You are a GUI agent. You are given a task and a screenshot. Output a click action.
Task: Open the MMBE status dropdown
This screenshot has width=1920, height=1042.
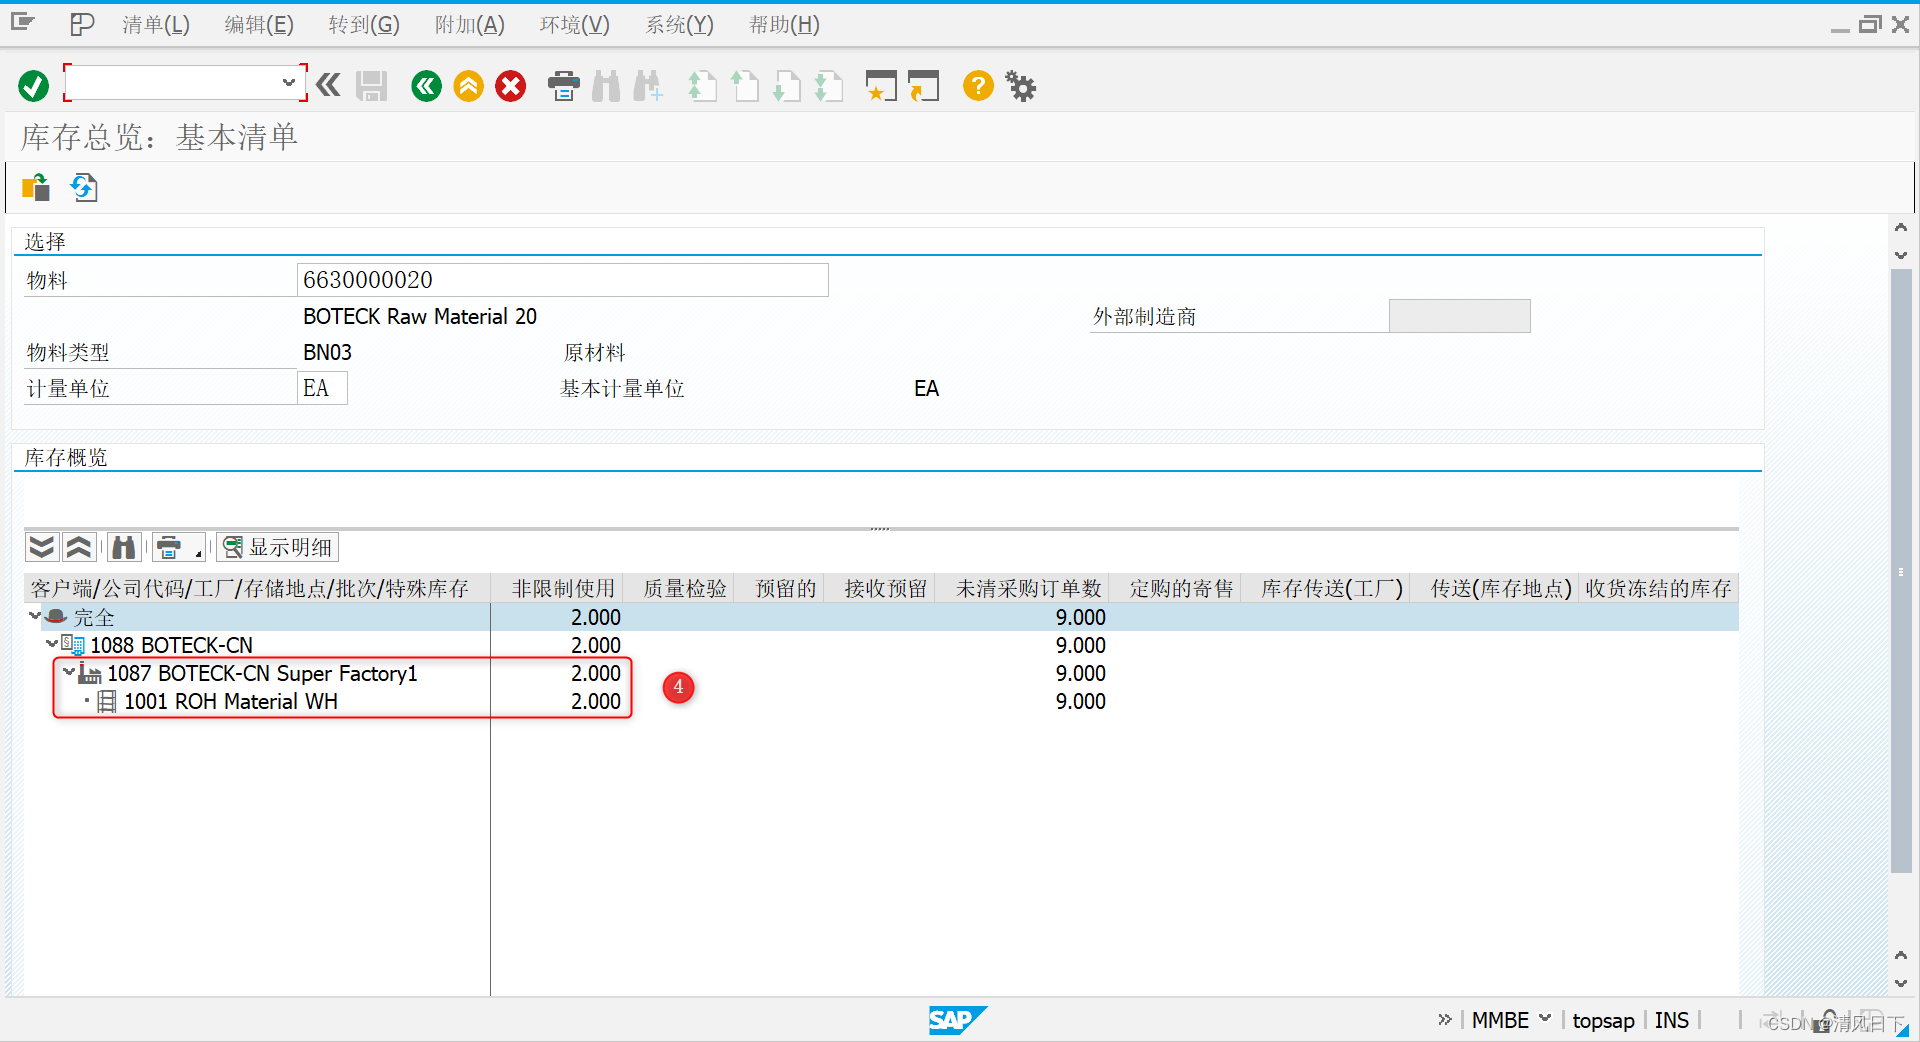point(1545,1018)
